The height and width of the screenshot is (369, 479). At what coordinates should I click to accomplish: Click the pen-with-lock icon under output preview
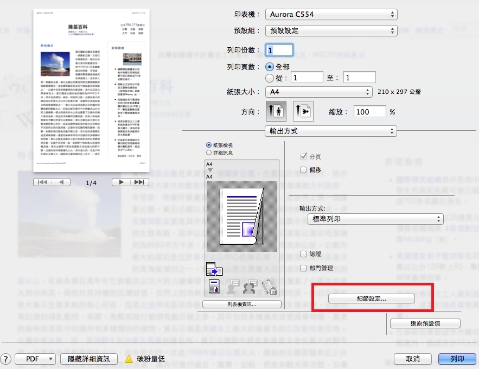coord(269,287)
